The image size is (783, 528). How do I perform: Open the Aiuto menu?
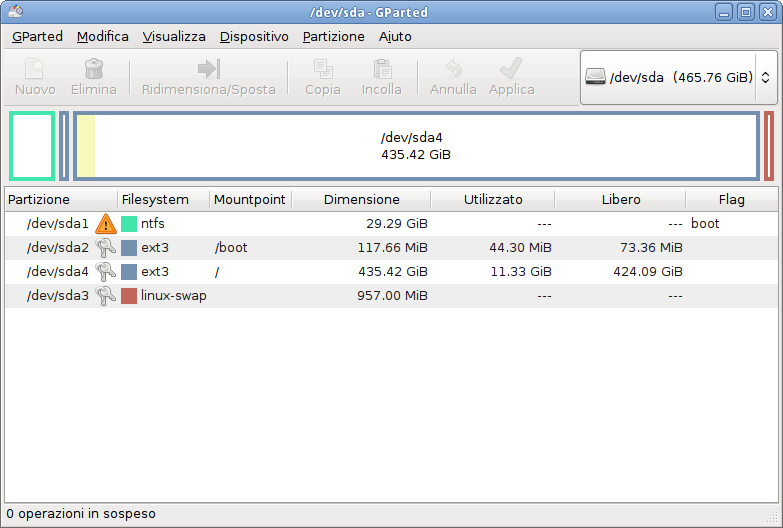point(395,36)
